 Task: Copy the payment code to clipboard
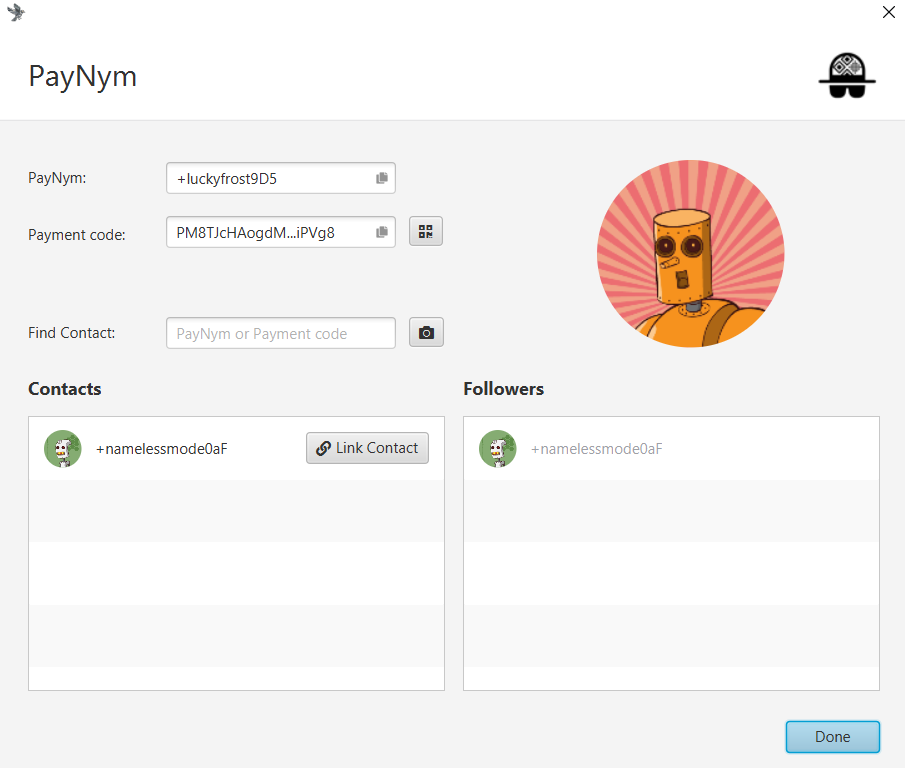pyautogui.click(x=381, y=232)
